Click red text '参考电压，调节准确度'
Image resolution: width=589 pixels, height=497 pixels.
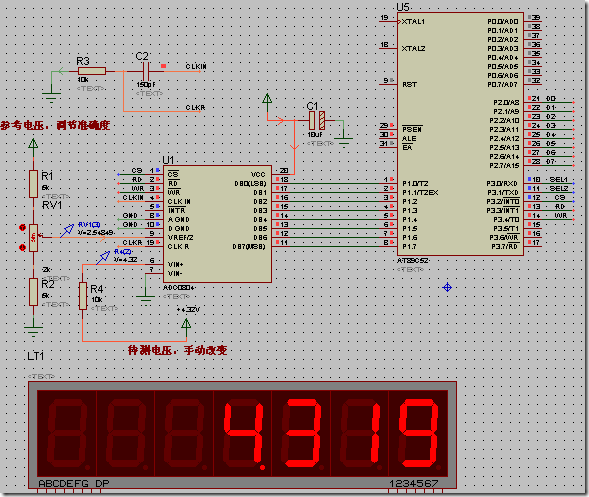pos(55,125)
